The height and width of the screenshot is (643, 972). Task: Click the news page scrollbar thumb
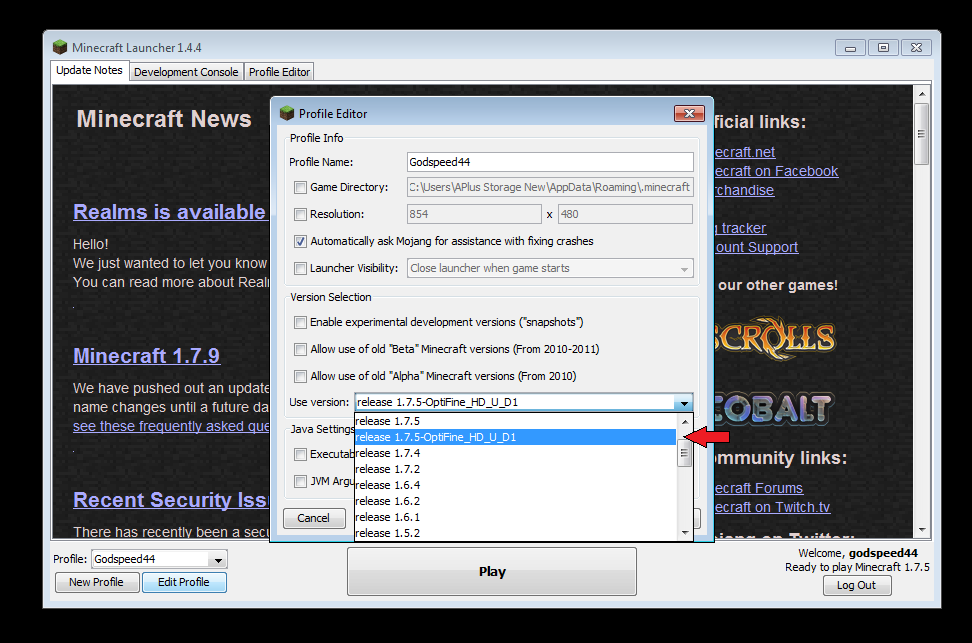922,133
